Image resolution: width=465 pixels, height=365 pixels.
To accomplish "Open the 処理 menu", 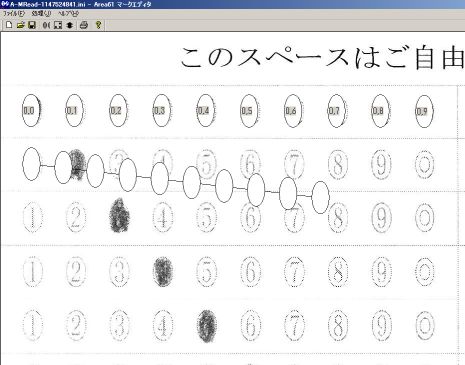I will pos(41,14).
